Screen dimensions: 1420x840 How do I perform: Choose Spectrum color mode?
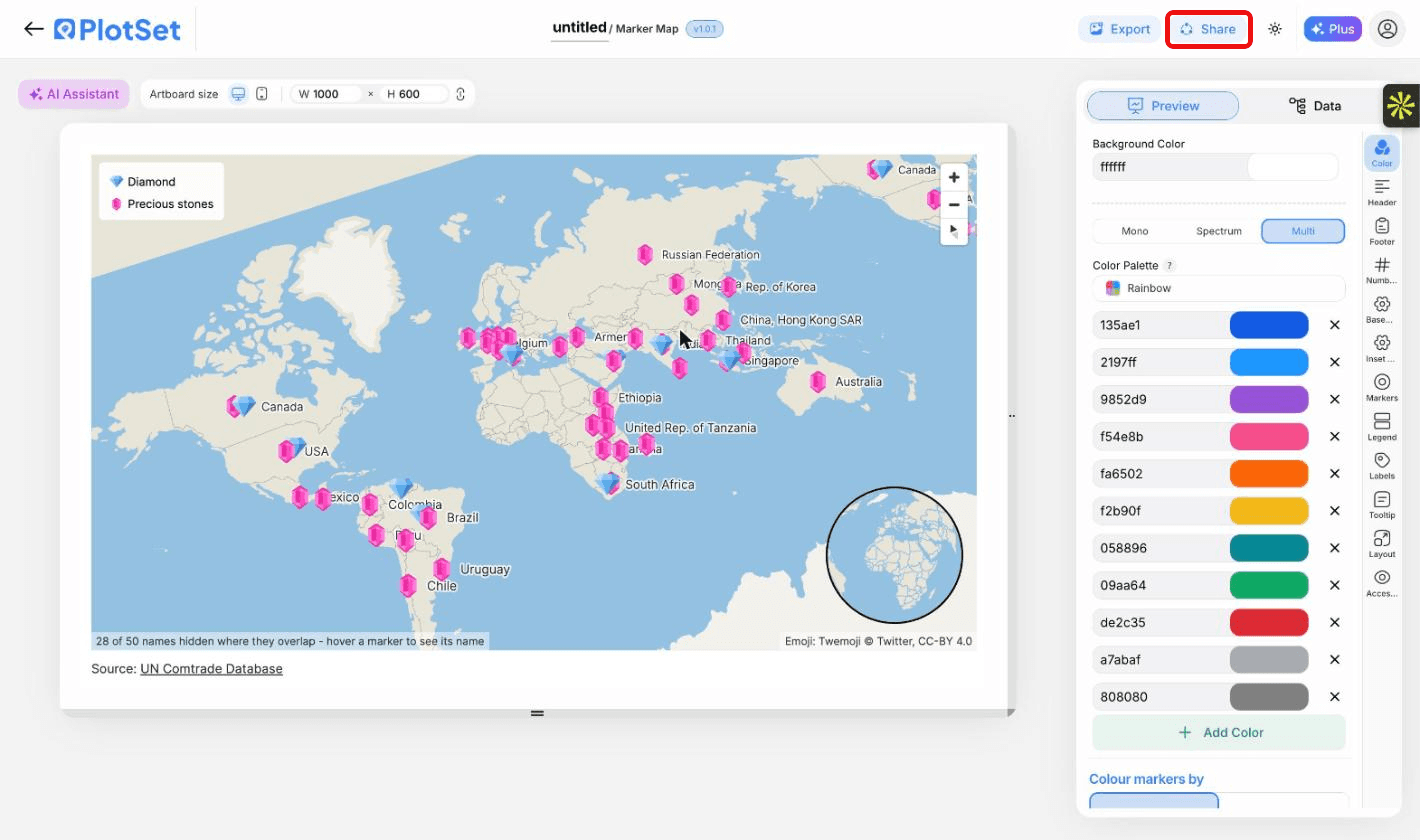[x=1219, y=231]
